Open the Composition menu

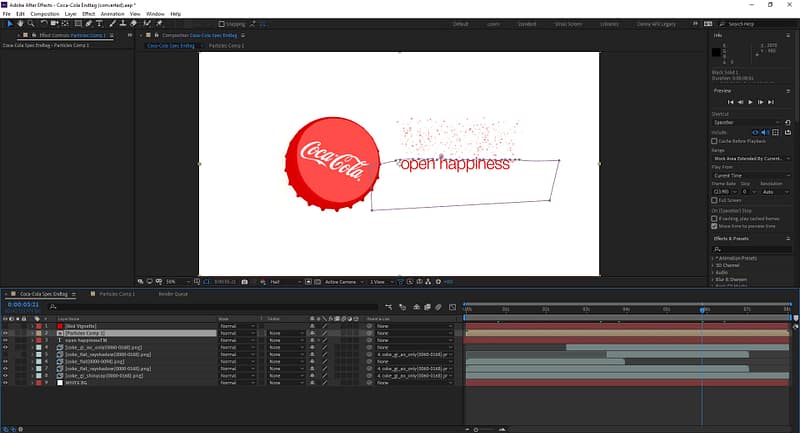(x=45, y=14)
